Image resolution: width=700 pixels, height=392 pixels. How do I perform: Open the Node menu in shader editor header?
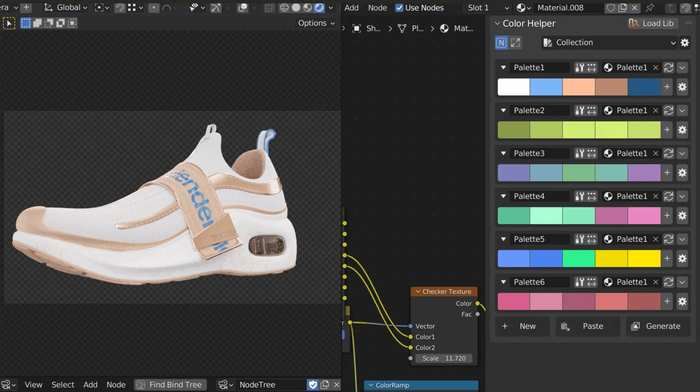click(x=377, y=8)
